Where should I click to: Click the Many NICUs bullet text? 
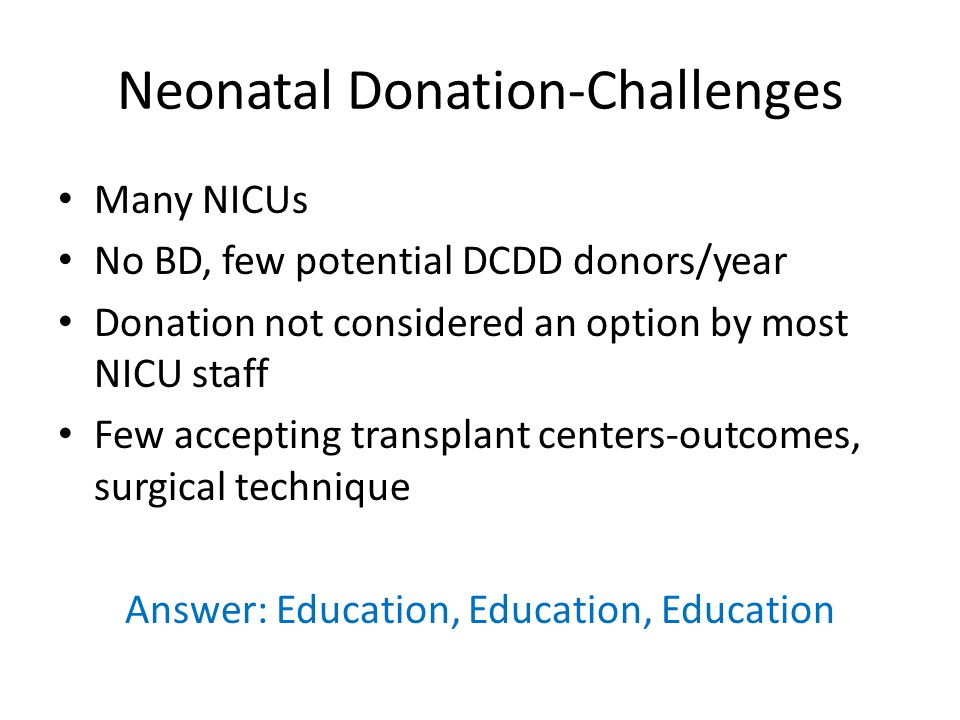(201, 201)
